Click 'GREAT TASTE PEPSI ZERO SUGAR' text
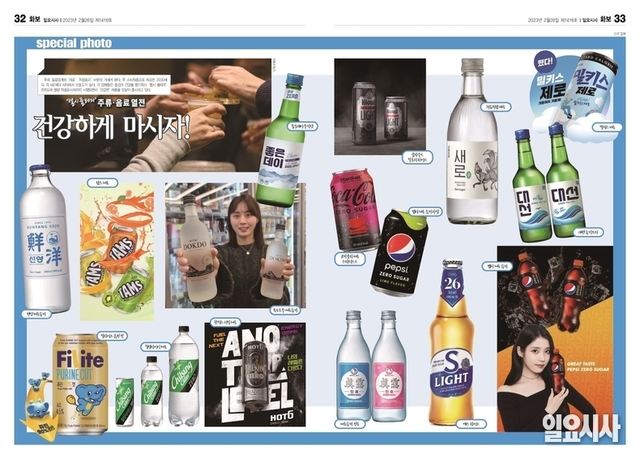Viewport: 640px width, 459px height. (x=587, y=366)
